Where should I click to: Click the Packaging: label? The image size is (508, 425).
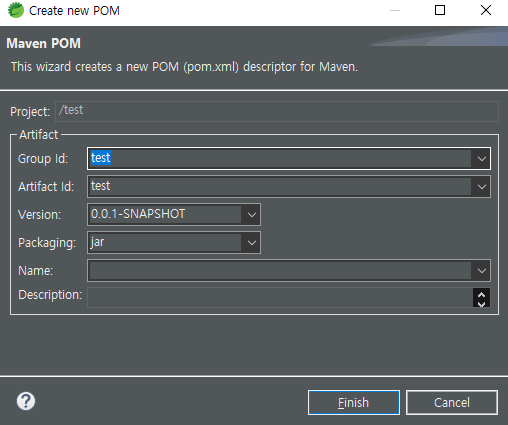(x=47, y=243)
